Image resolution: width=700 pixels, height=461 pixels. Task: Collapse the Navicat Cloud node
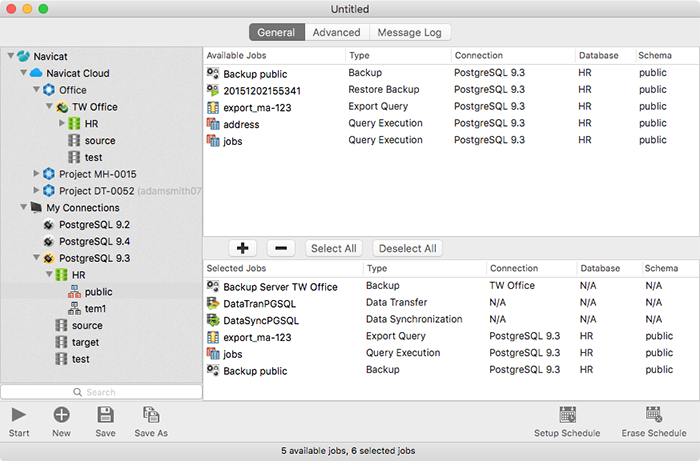[24, 72]
